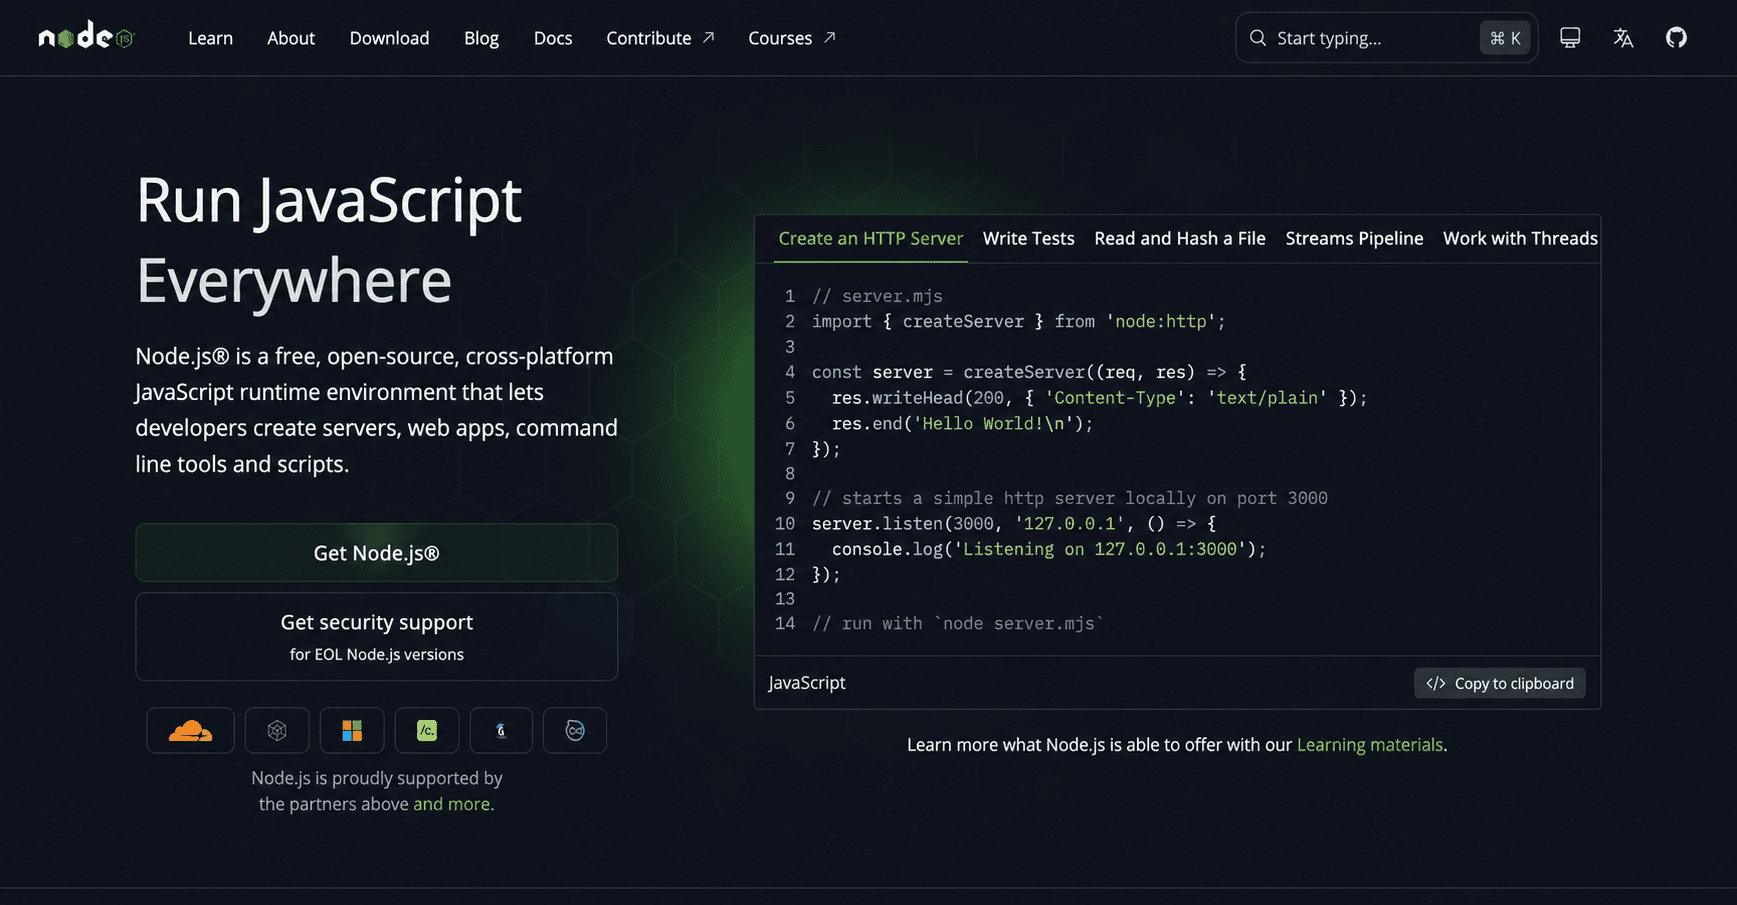
Task: Click the arrow icon beside Courses
Action: (x=829, y=37)
